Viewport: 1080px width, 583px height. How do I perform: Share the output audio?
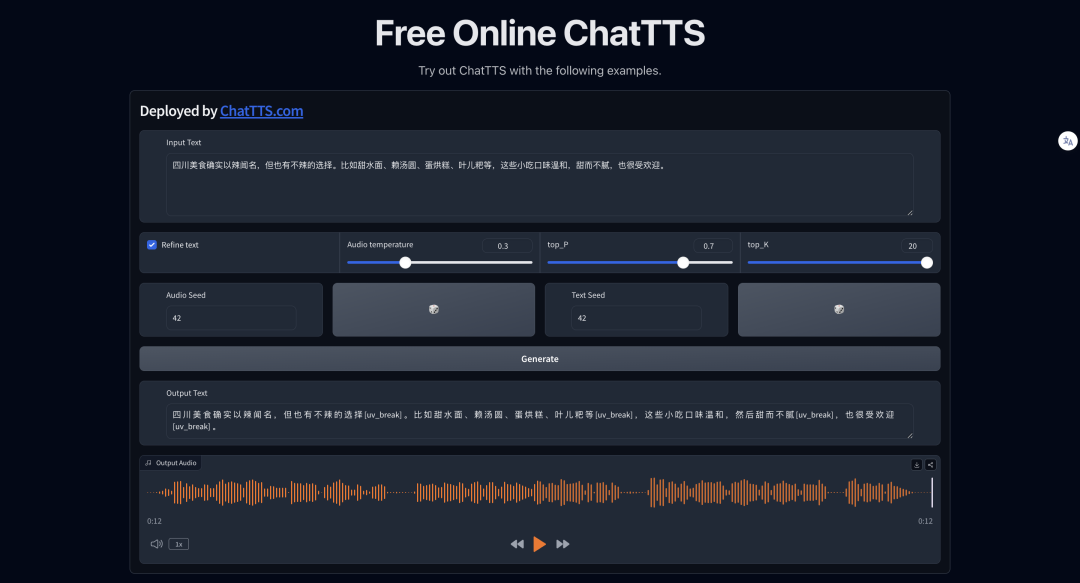930,464
